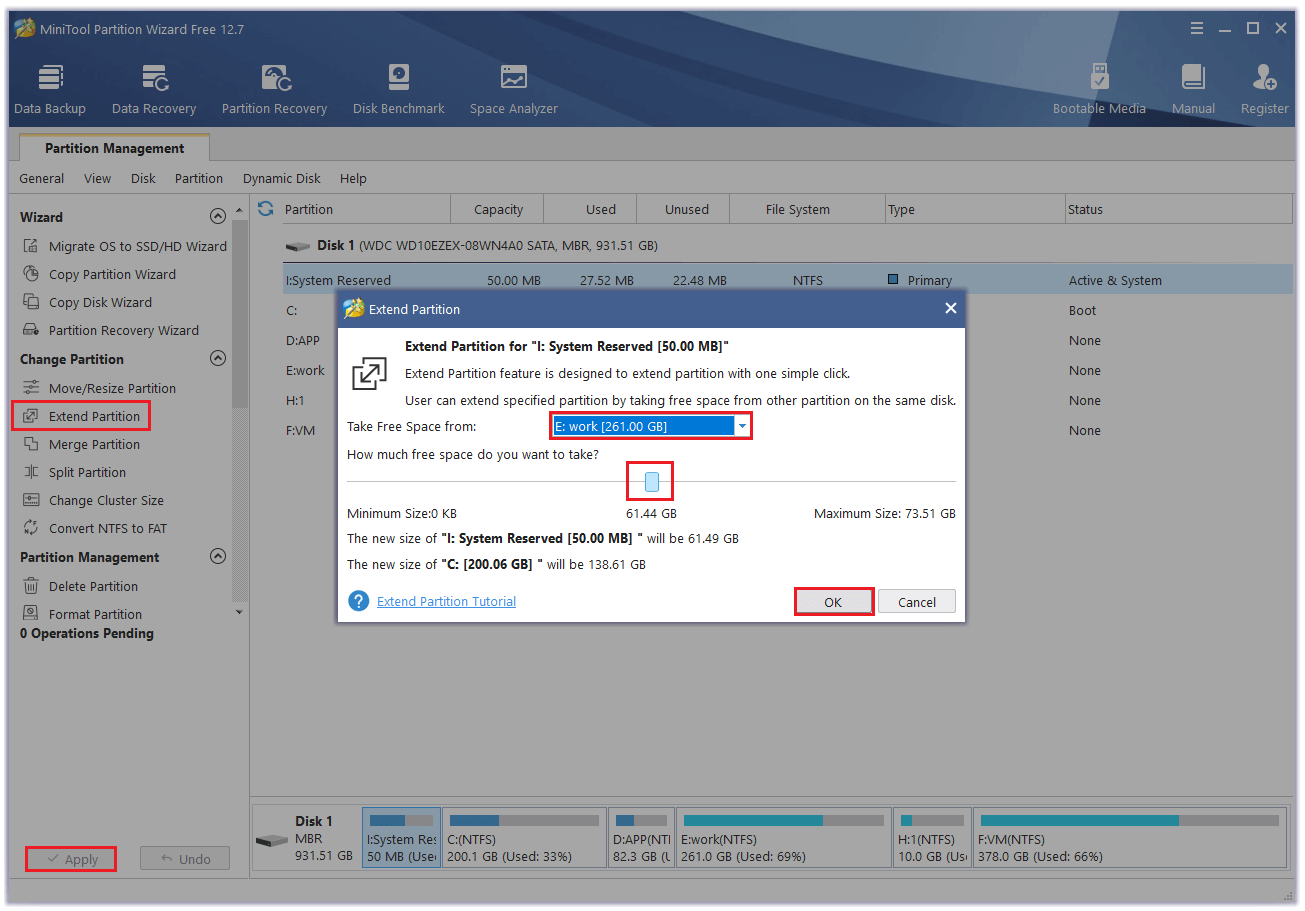Open the Disk menu

coord(143,178)
